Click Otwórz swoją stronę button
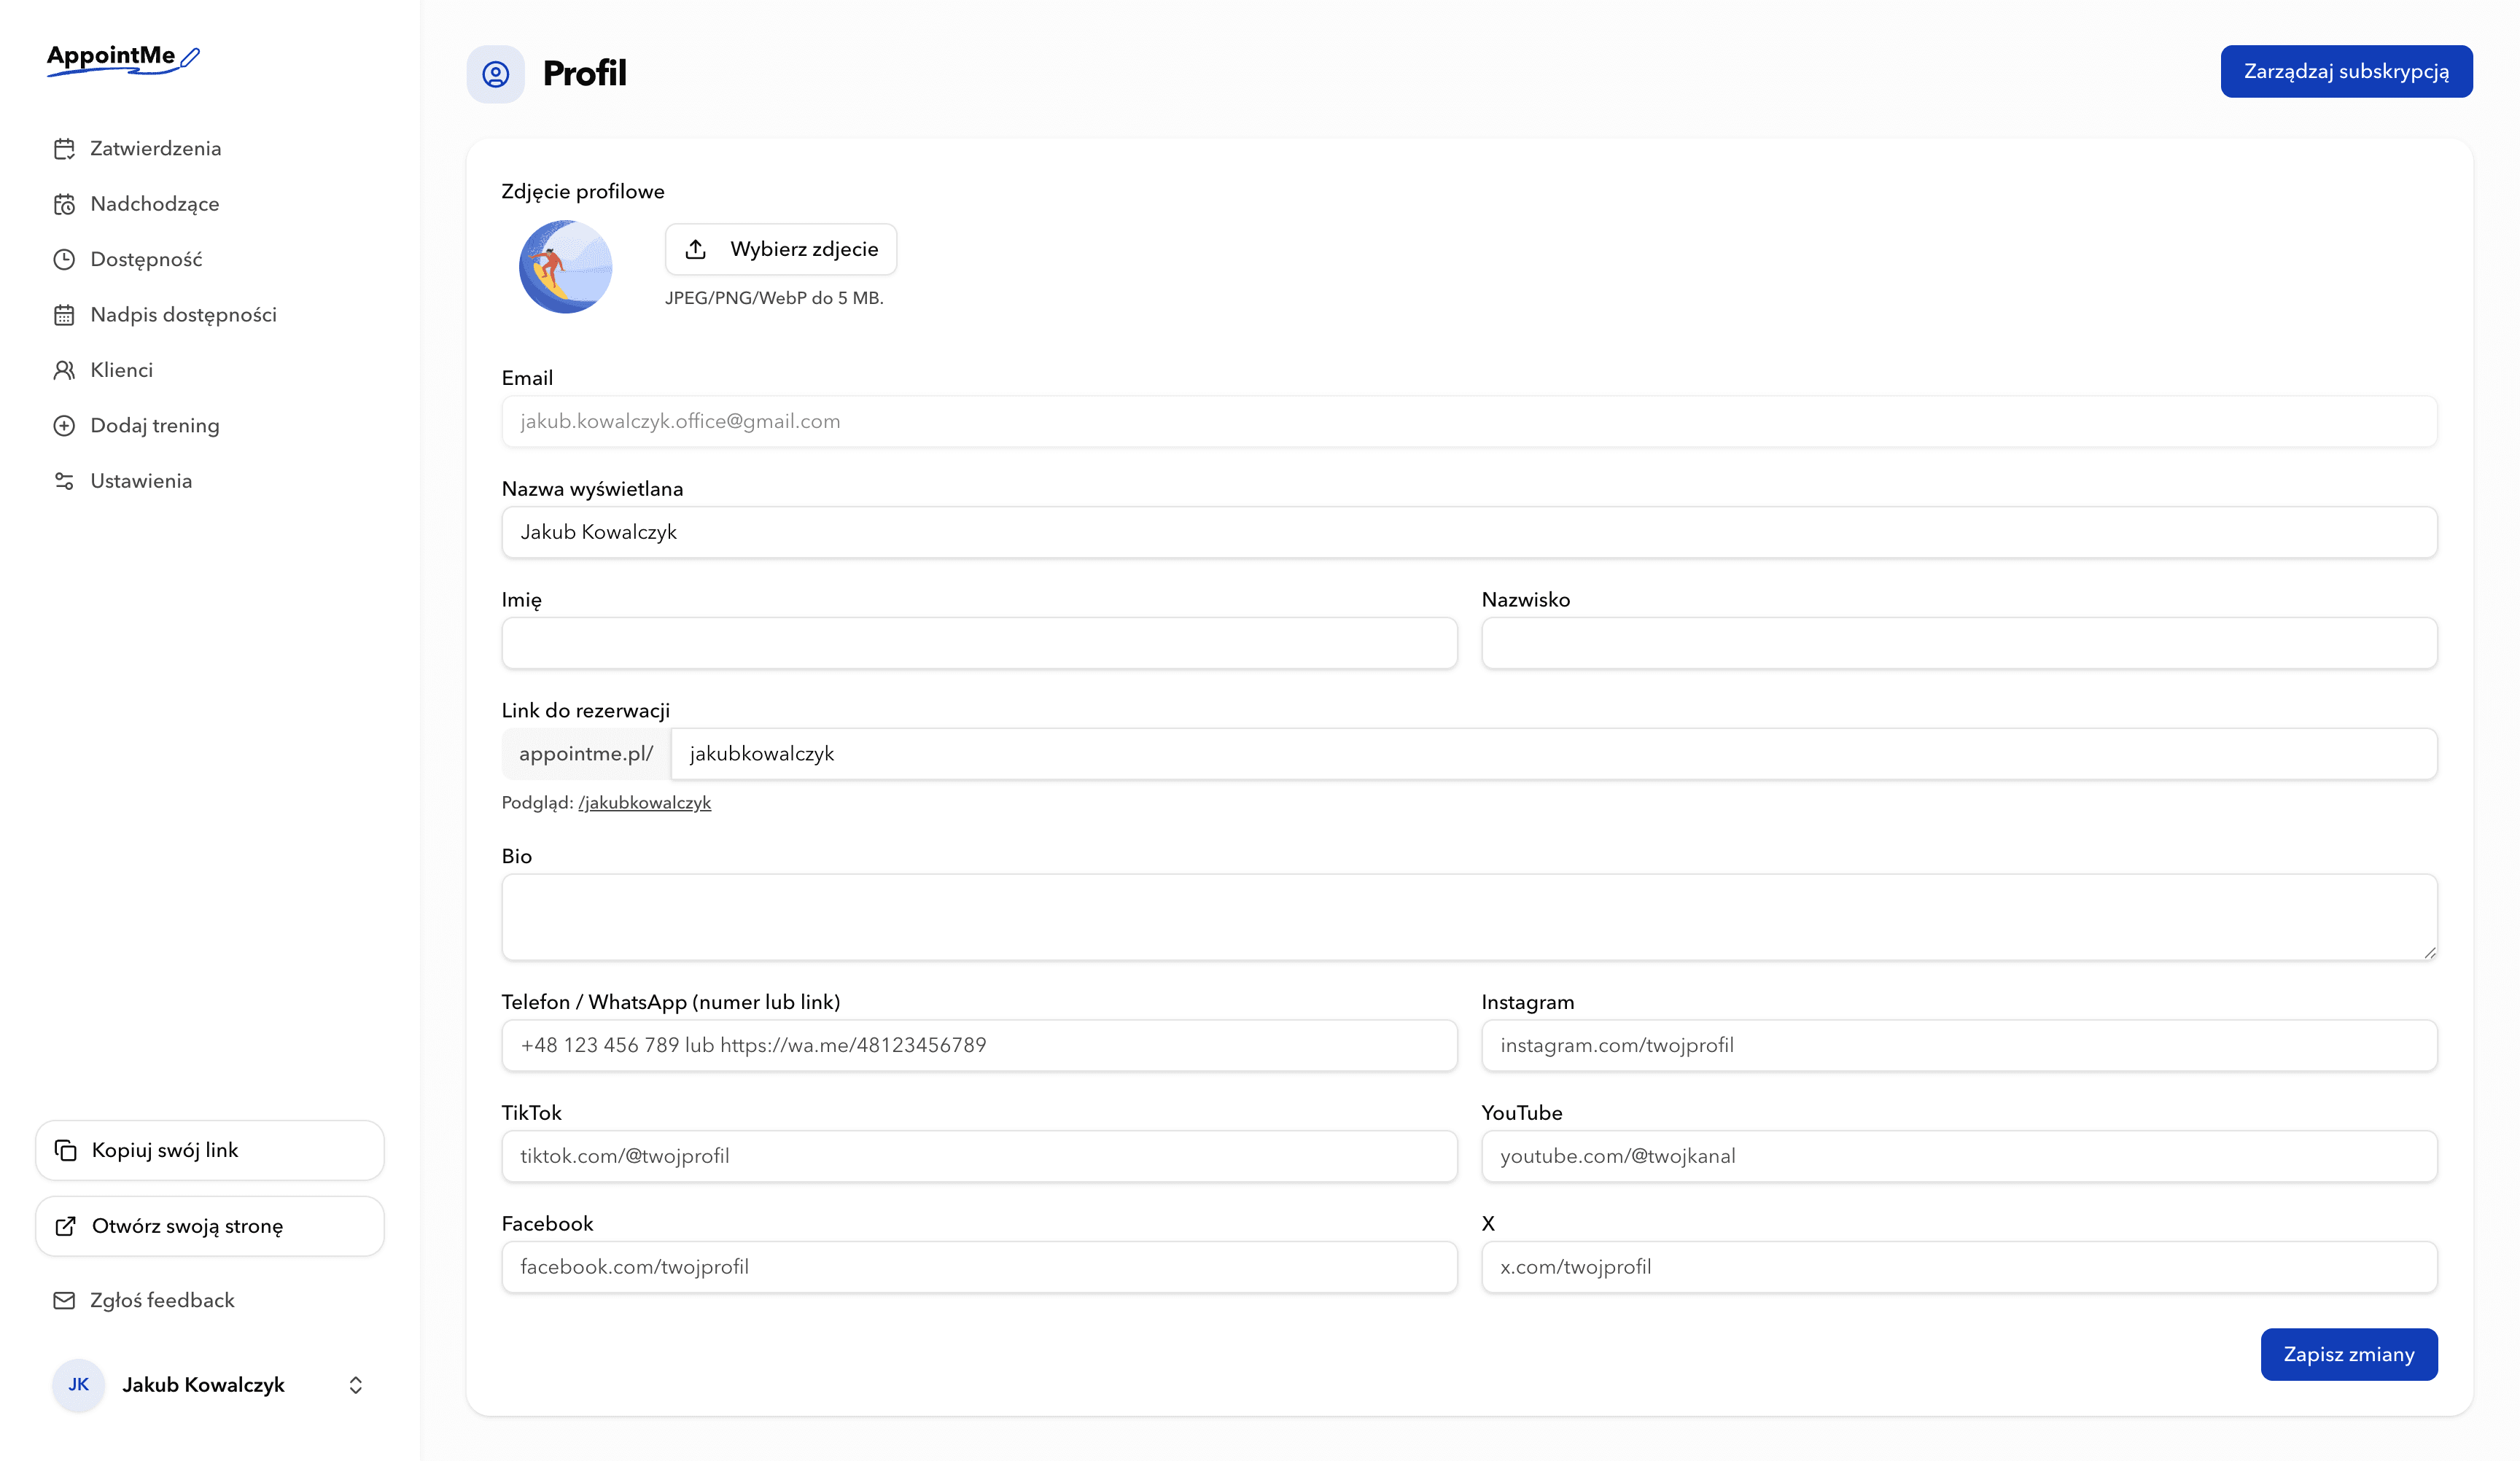This screenshot has width=2520, height=1461. (x=210, y=1226)
